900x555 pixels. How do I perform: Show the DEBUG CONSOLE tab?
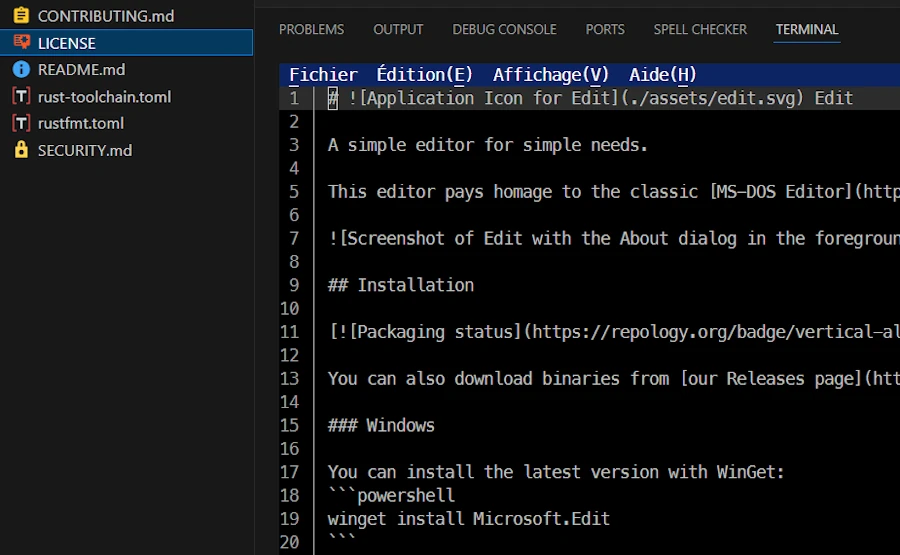[504, 30]
